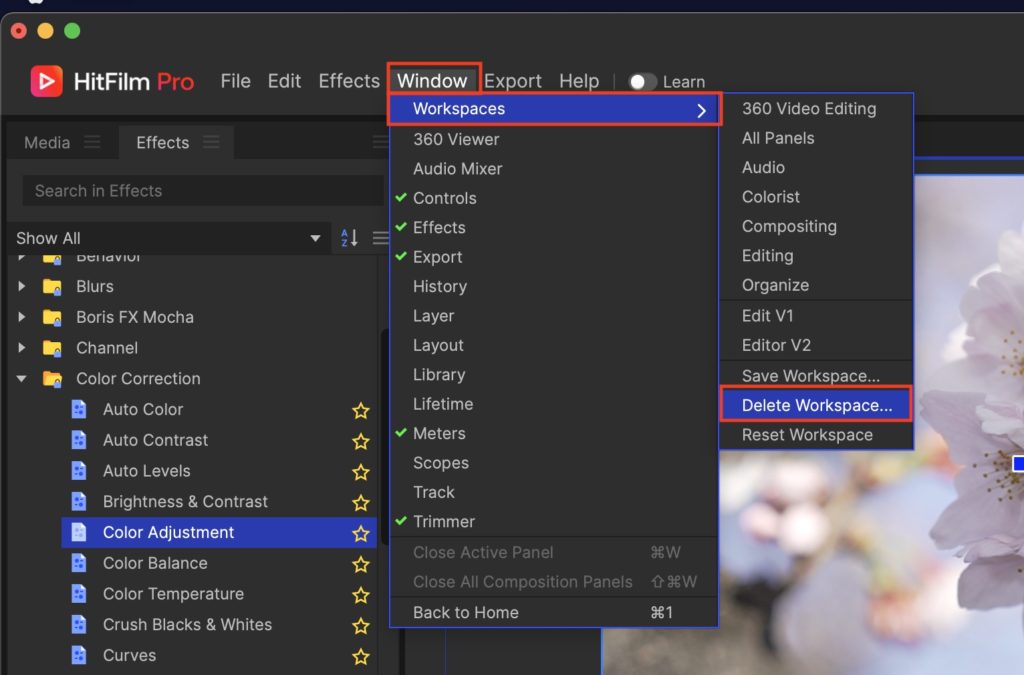Star the Color Adjustment effect
The height and width of the screenshot is (675, 1024).
point(360,533)
